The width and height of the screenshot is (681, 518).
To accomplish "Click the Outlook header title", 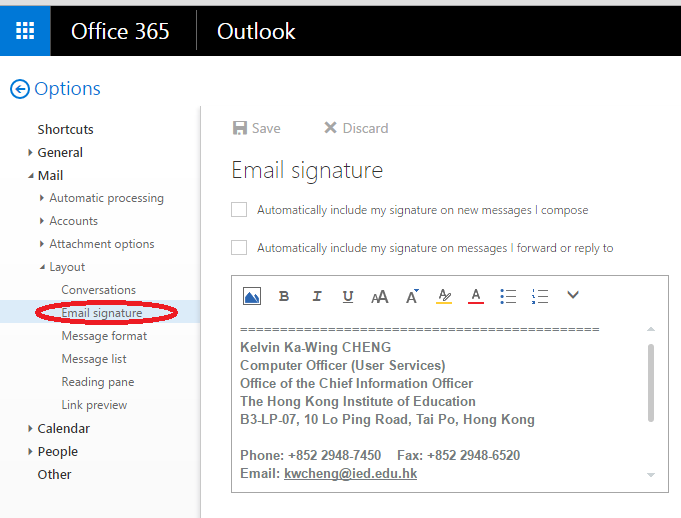I will click(256, 31).
